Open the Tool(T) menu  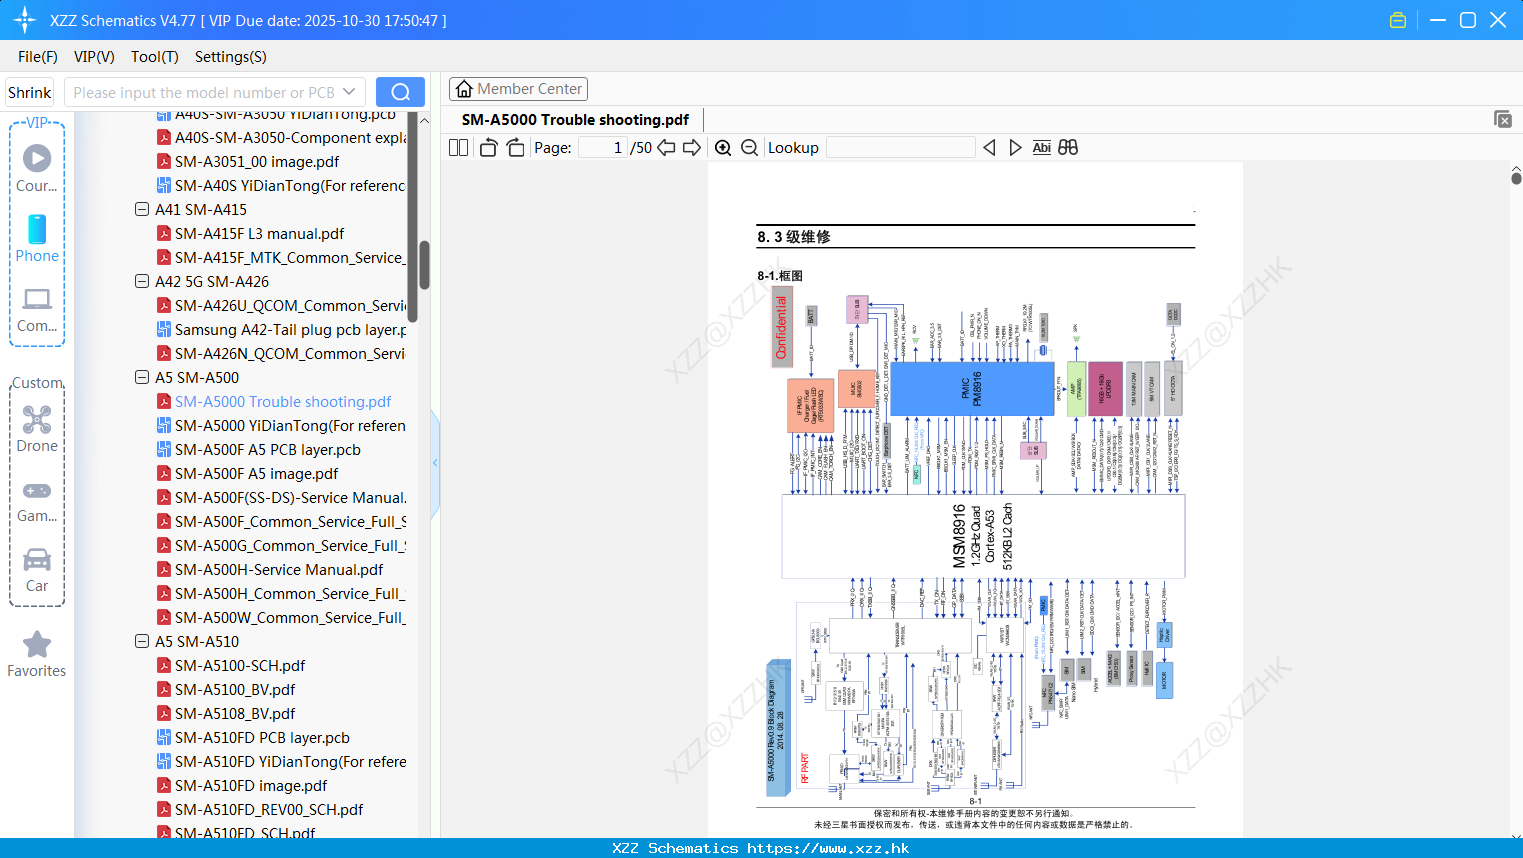155,57
